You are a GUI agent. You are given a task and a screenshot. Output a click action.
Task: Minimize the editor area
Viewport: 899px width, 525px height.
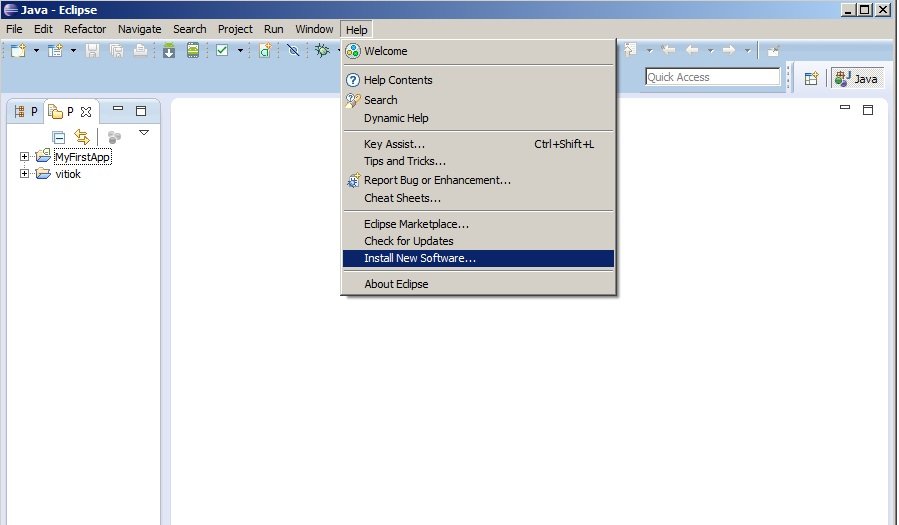pos(845,107)
